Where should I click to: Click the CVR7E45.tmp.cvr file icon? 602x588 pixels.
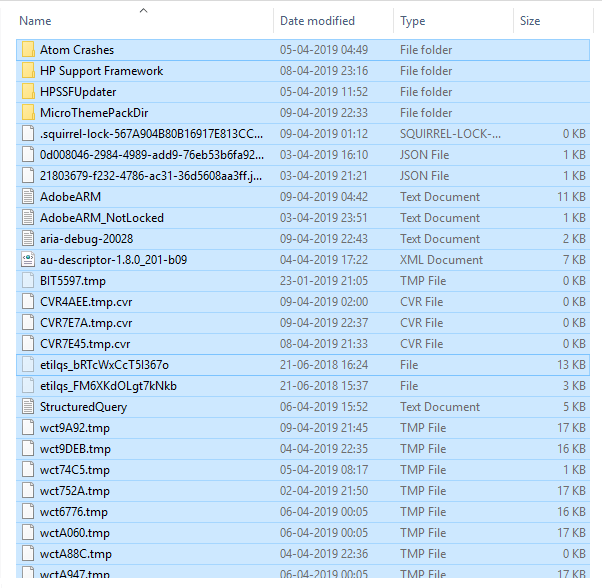click(28, 344)
